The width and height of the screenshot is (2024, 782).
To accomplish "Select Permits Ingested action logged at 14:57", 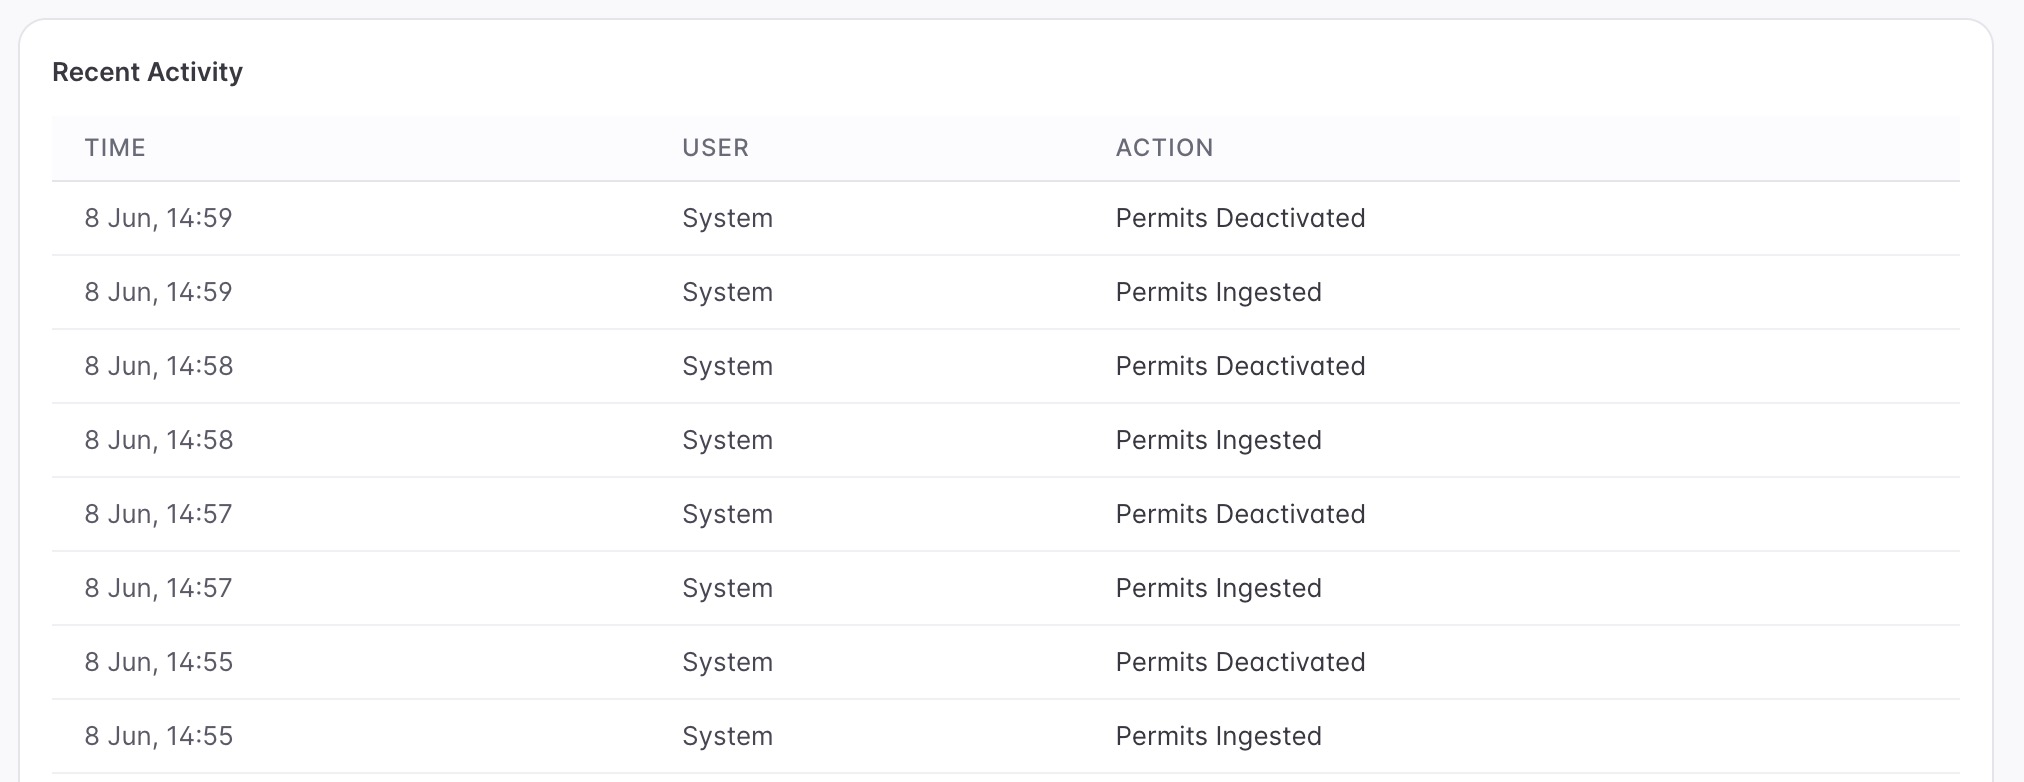I will click(1218, 588).
